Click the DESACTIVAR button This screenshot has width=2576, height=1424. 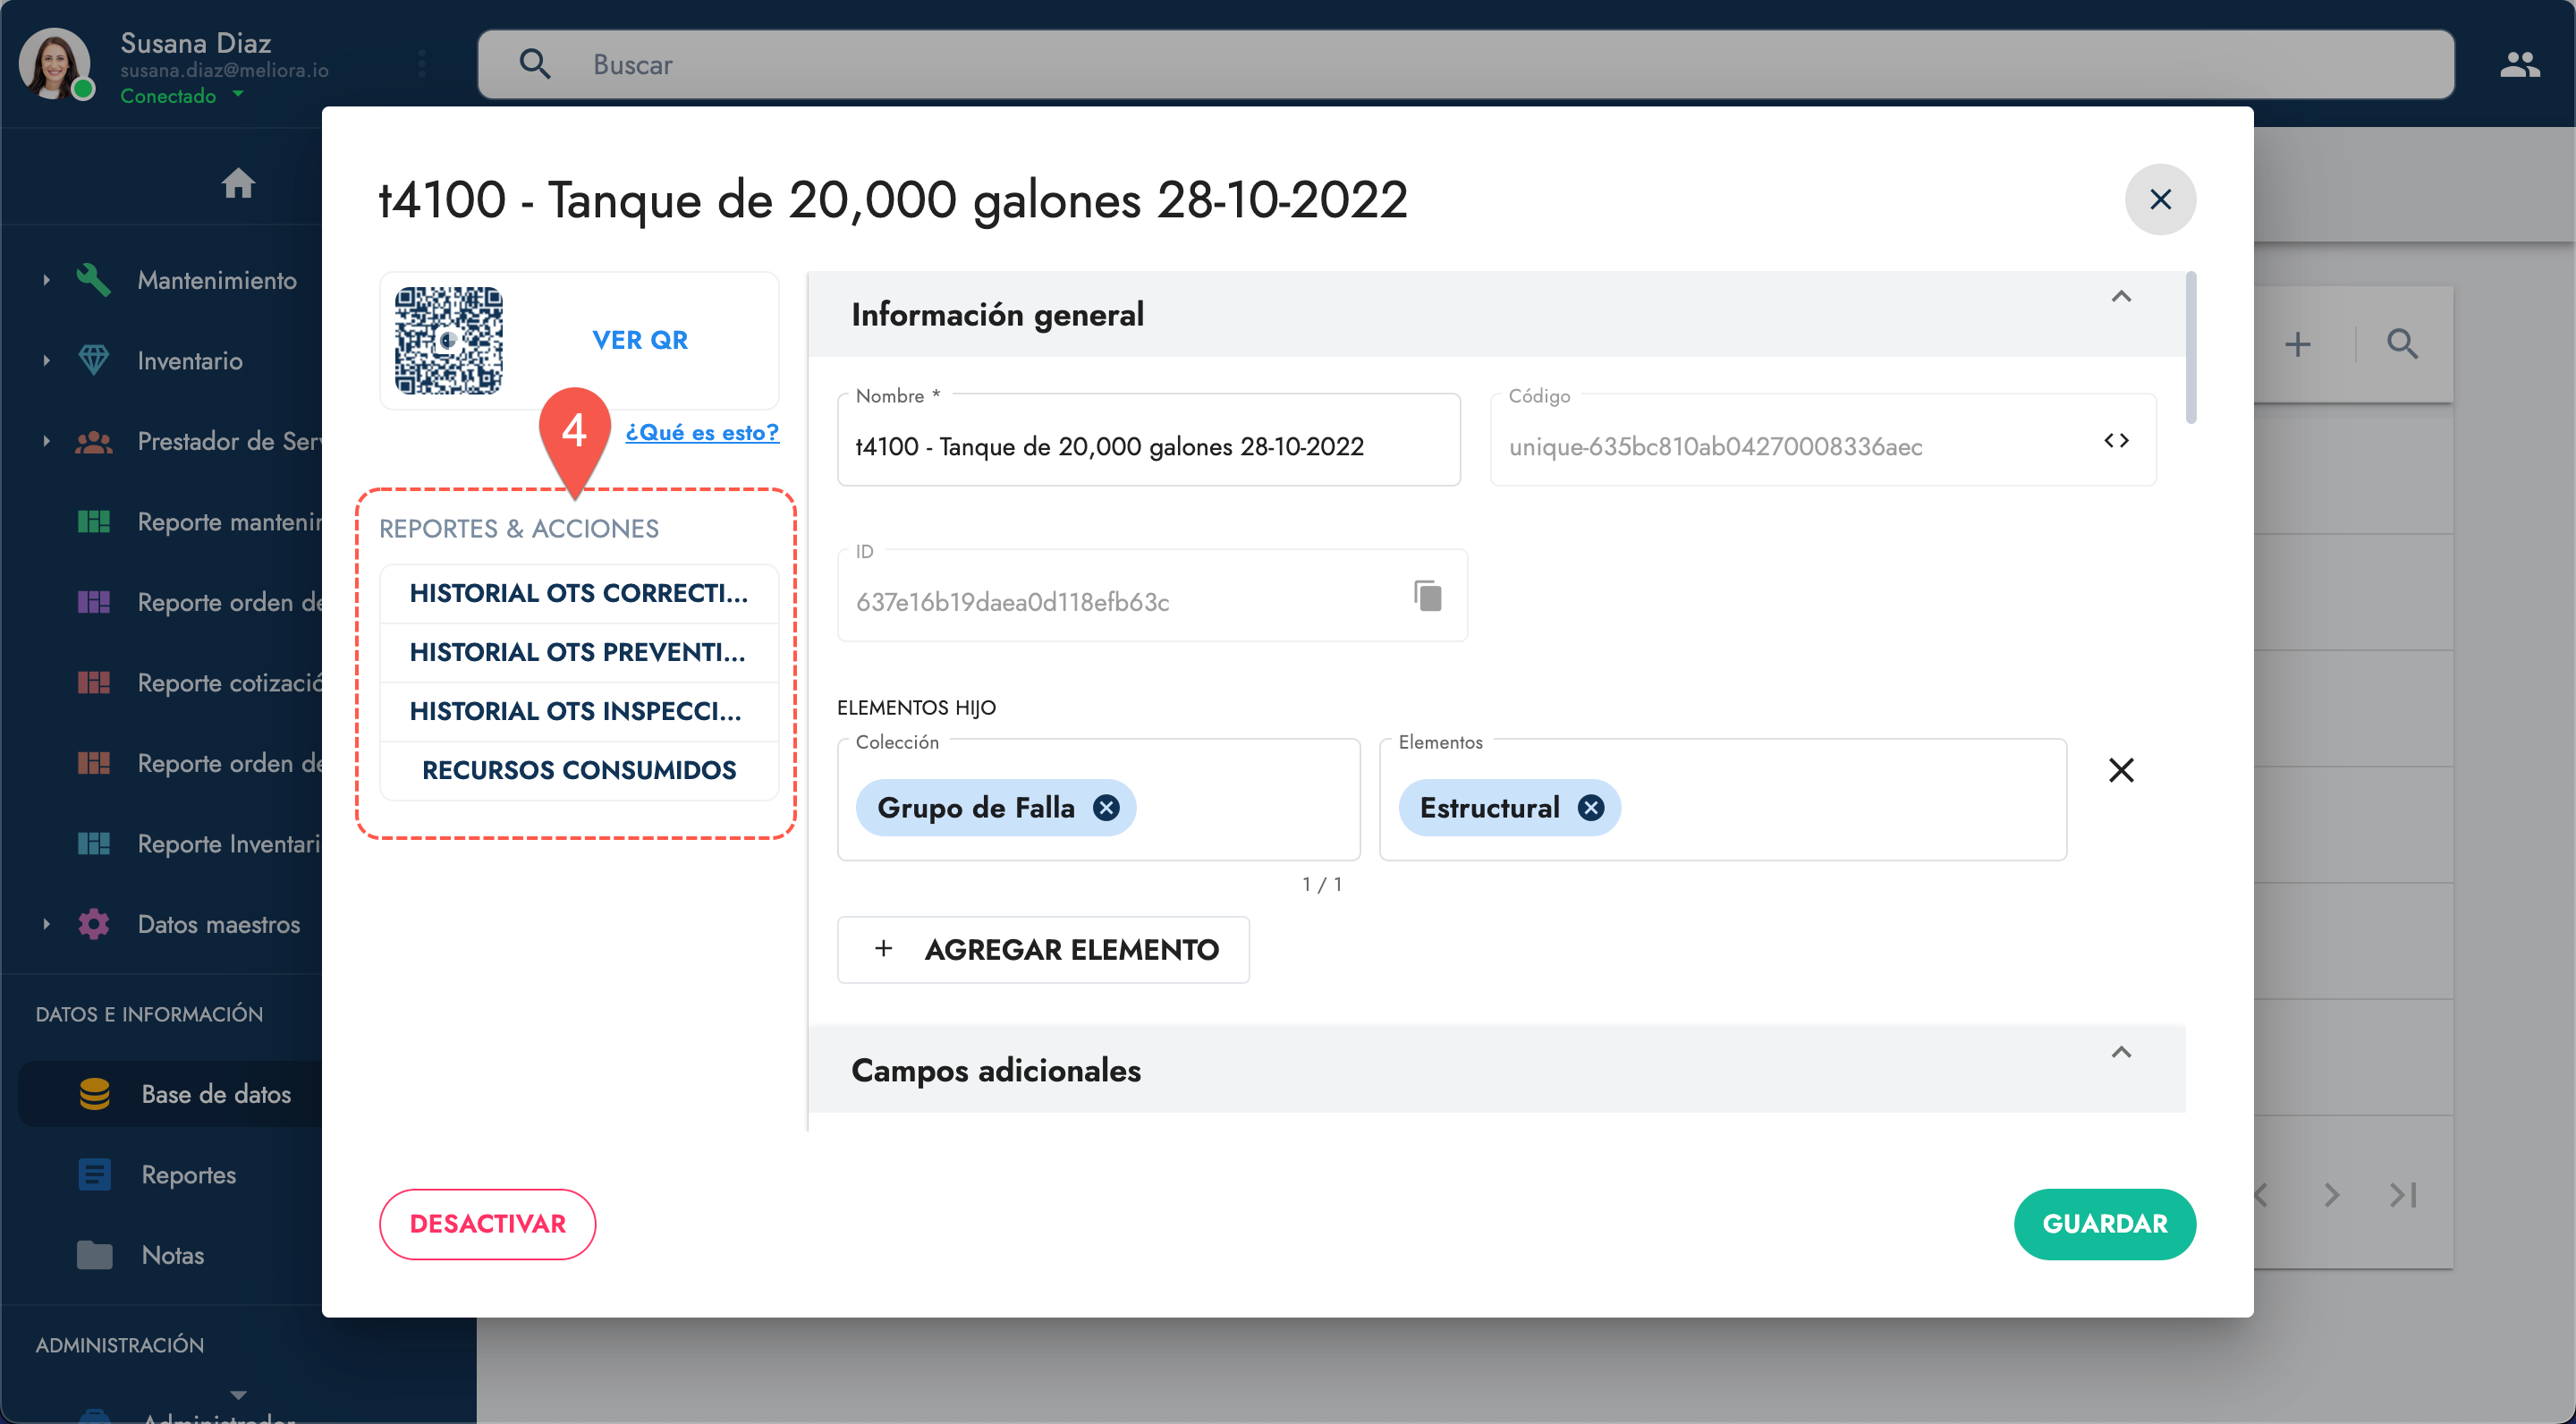pos(487,1223)
